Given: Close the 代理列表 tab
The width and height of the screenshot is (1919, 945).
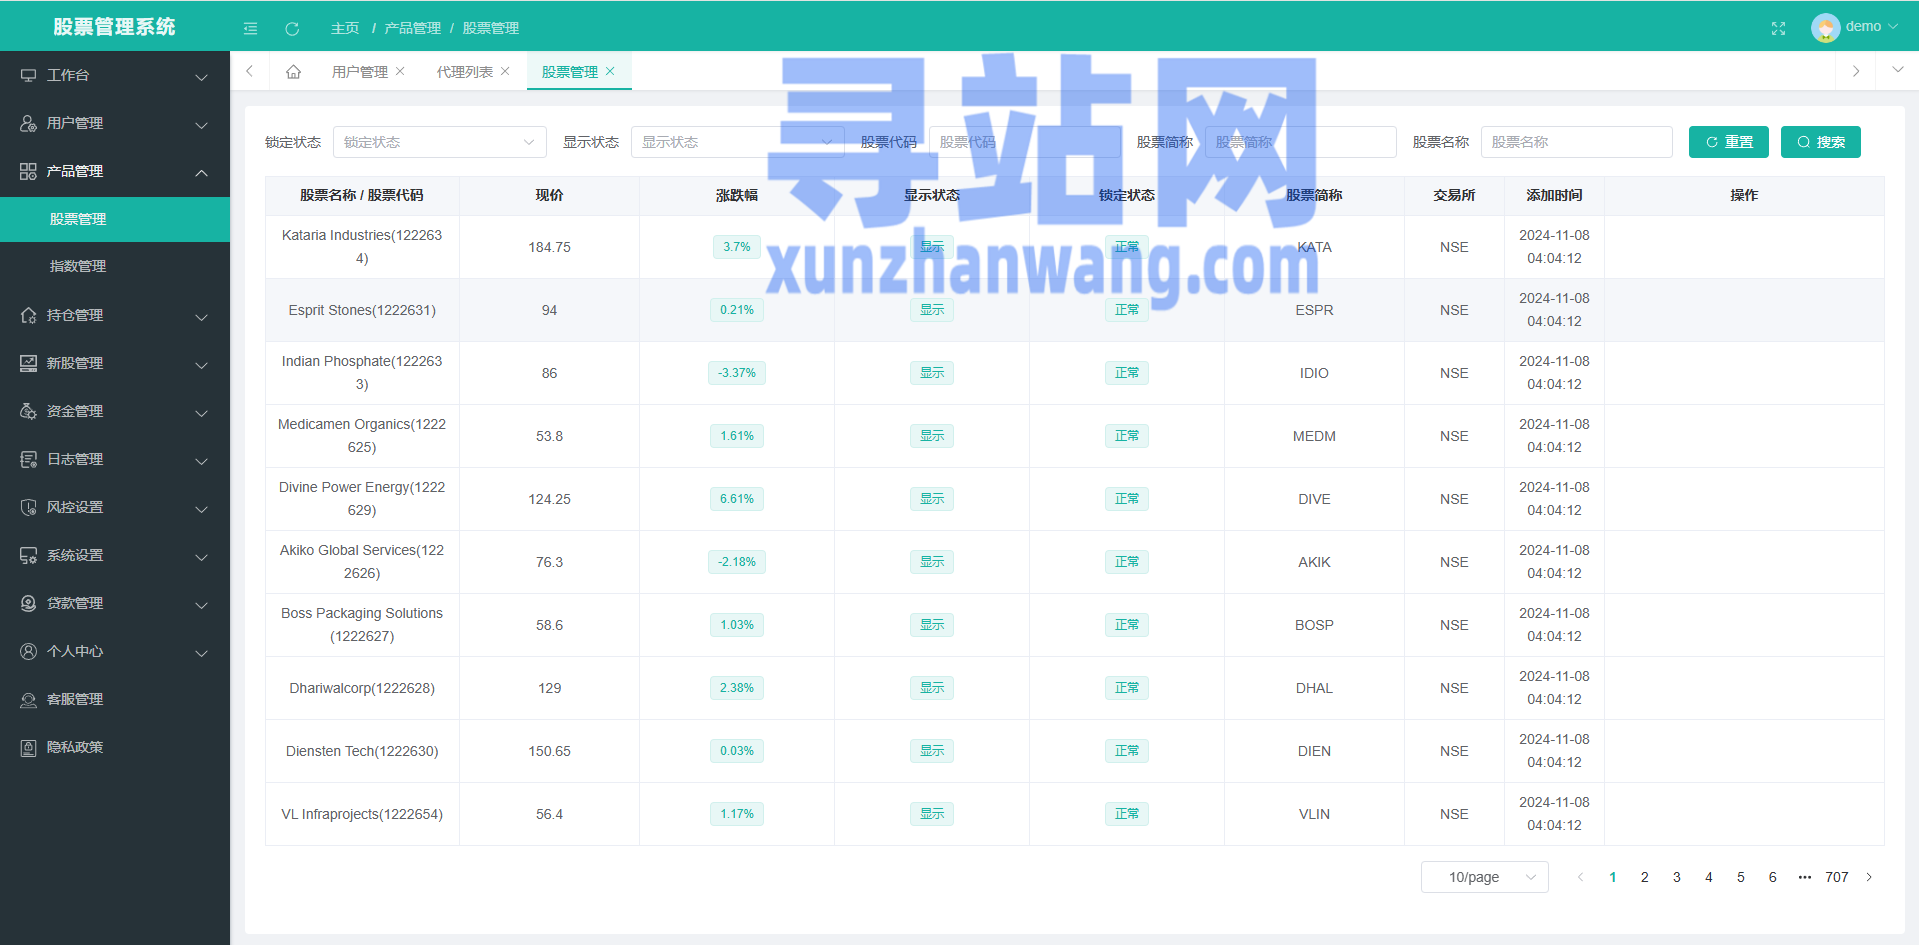Looking at the screenshot, I should tap(505, 71).
